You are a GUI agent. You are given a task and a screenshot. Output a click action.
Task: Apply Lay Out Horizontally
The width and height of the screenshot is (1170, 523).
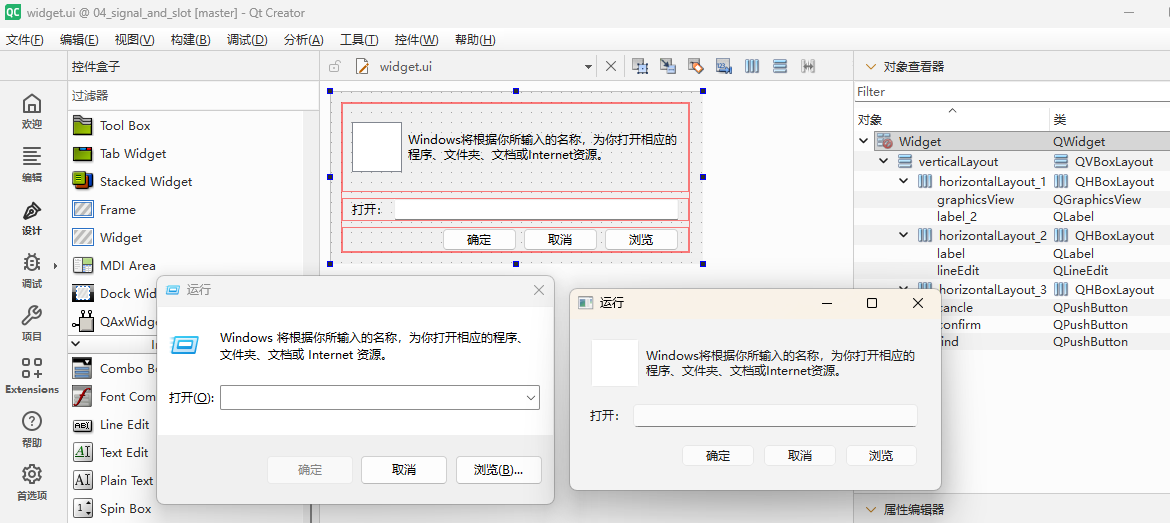(x=751, y=66)
